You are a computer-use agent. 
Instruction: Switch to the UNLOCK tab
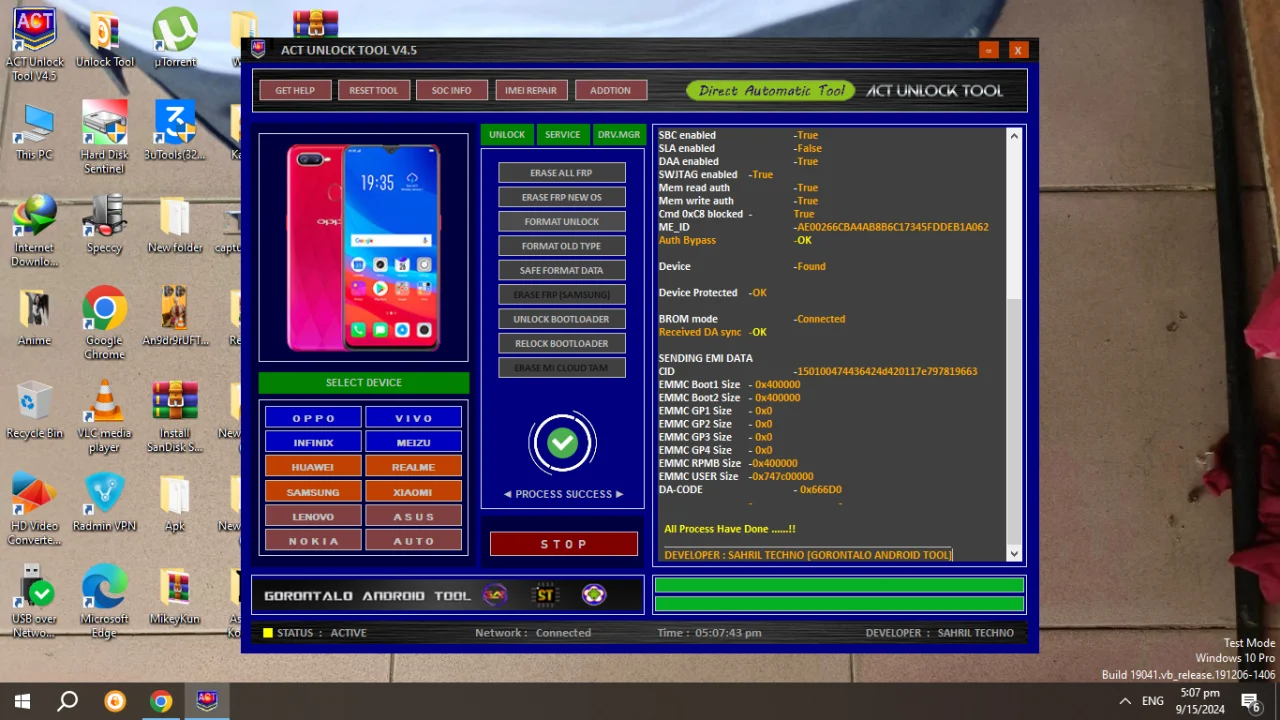507,134
